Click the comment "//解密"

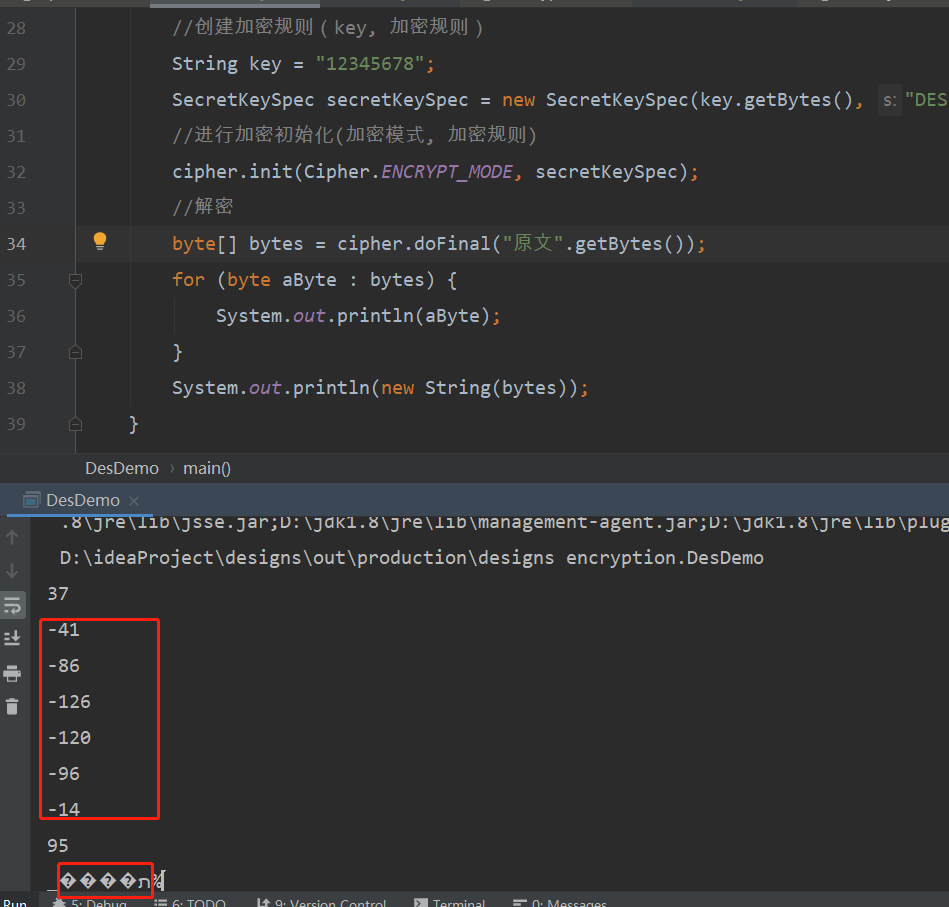(203, 207)
